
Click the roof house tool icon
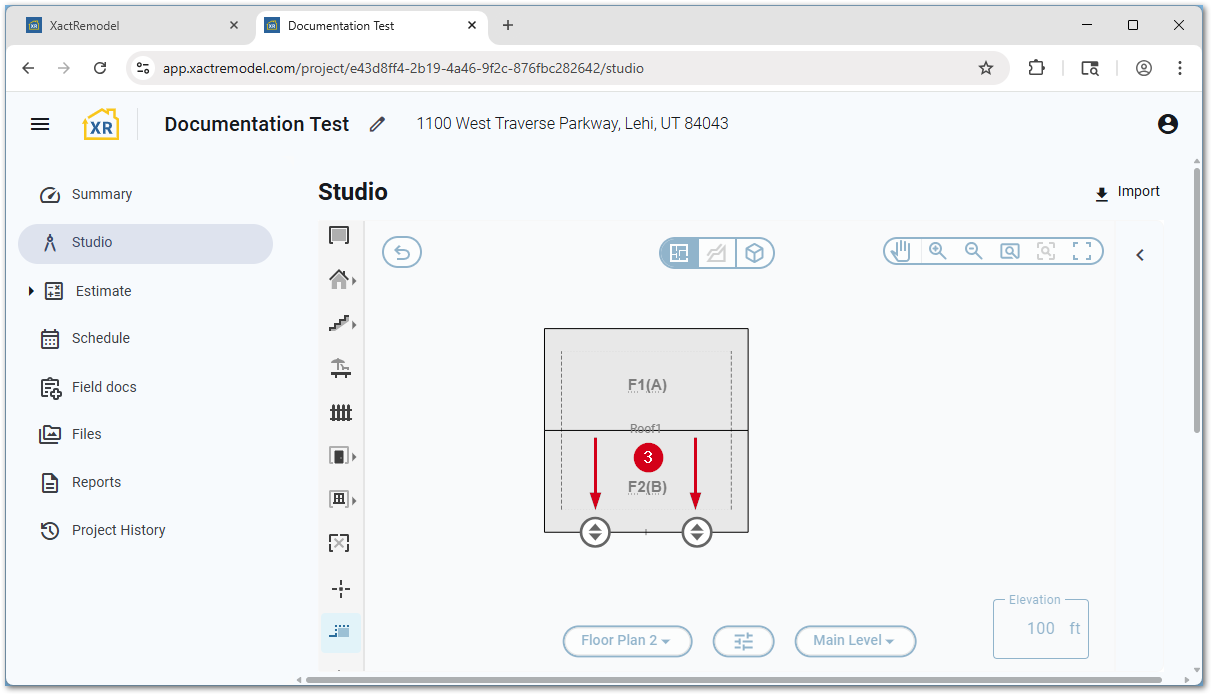[339, 280]
